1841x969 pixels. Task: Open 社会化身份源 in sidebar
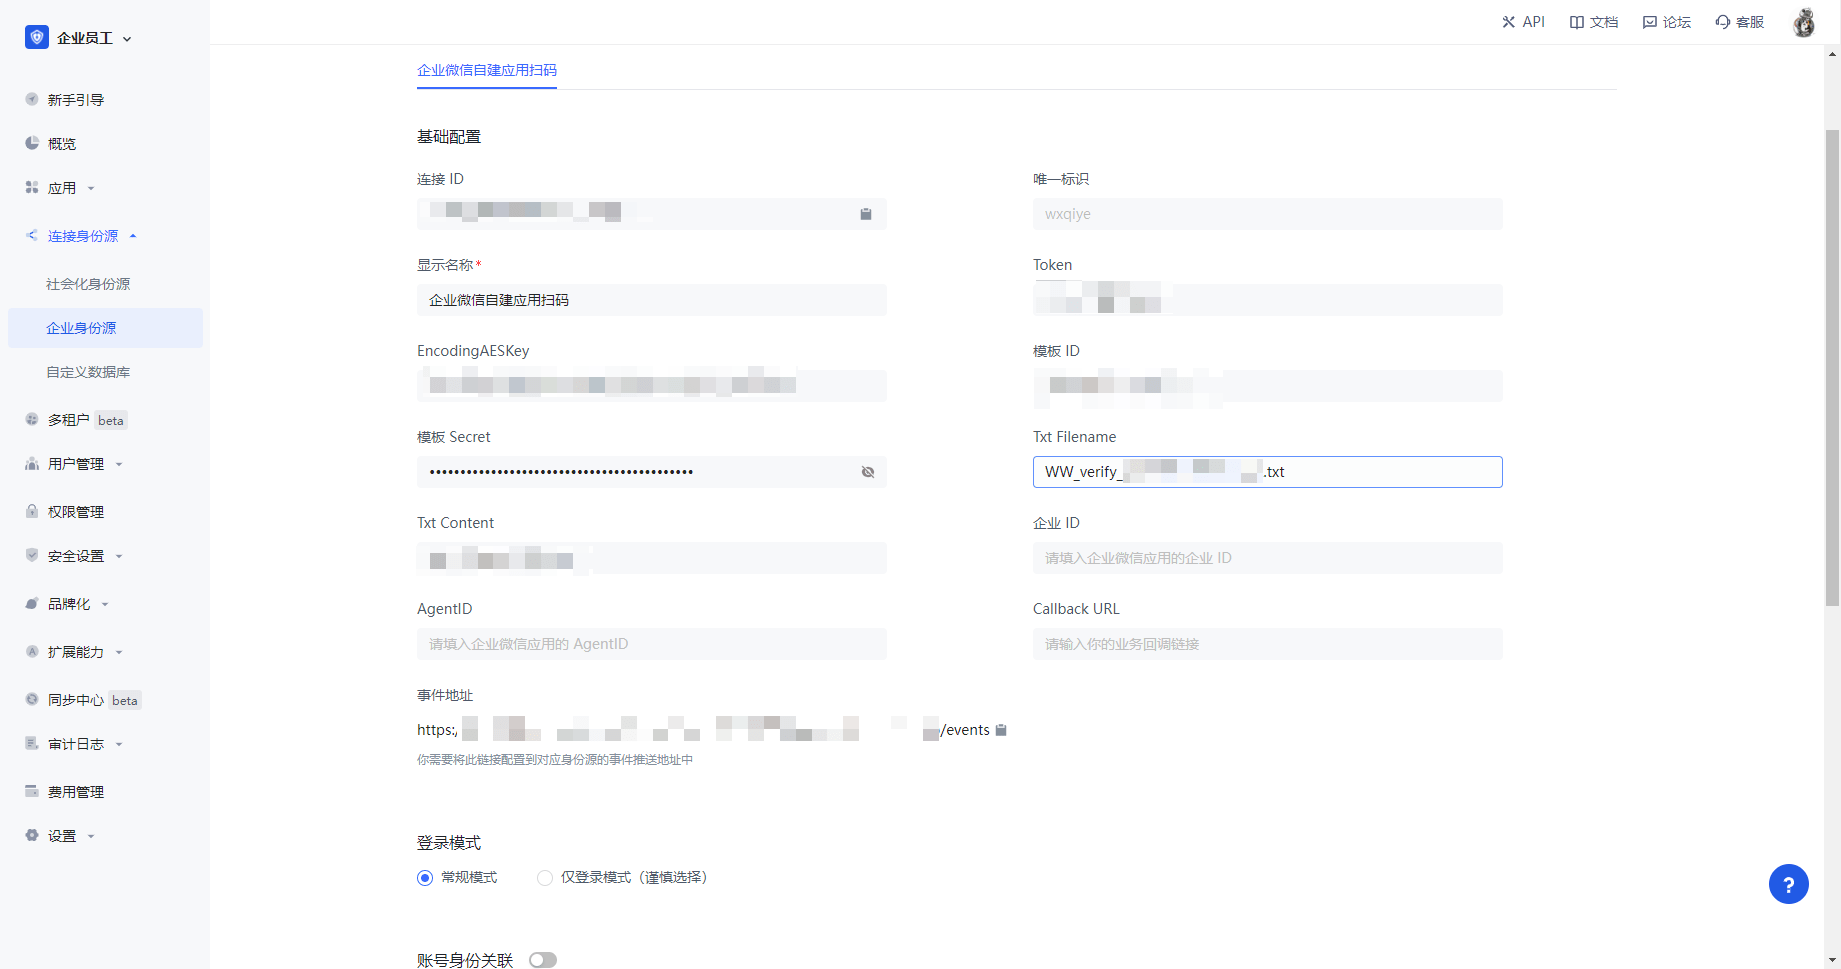coord(88,284)
